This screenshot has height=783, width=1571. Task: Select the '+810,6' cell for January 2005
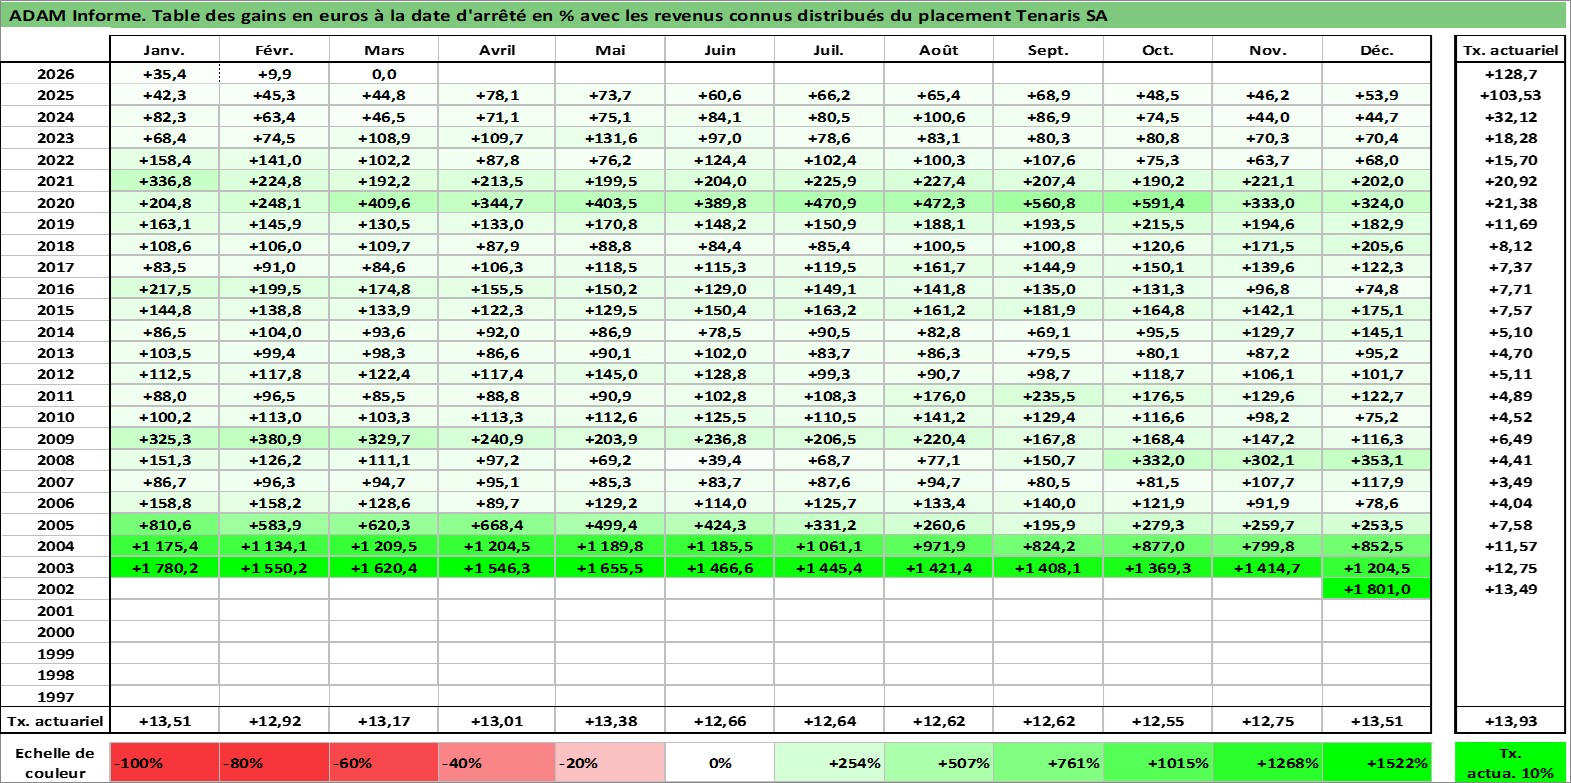coord(164,525)
